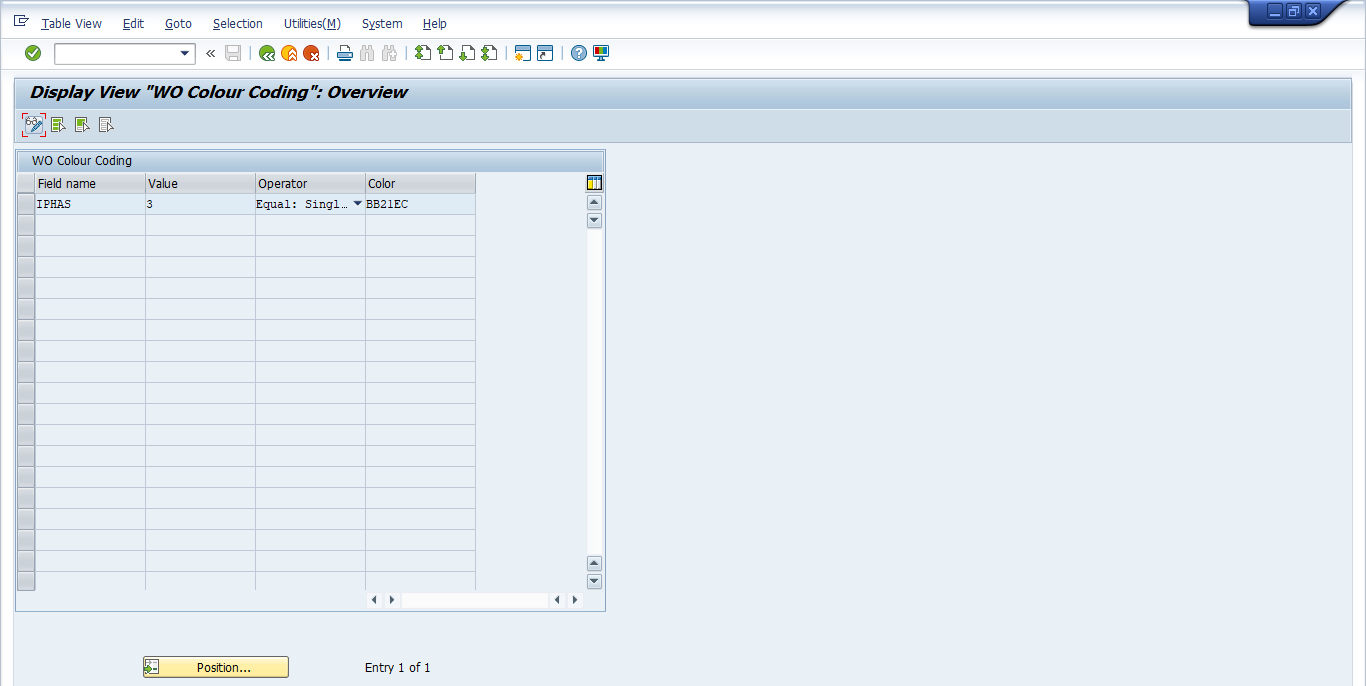Open the Utilities(M) menu

(x=311, y=23)
